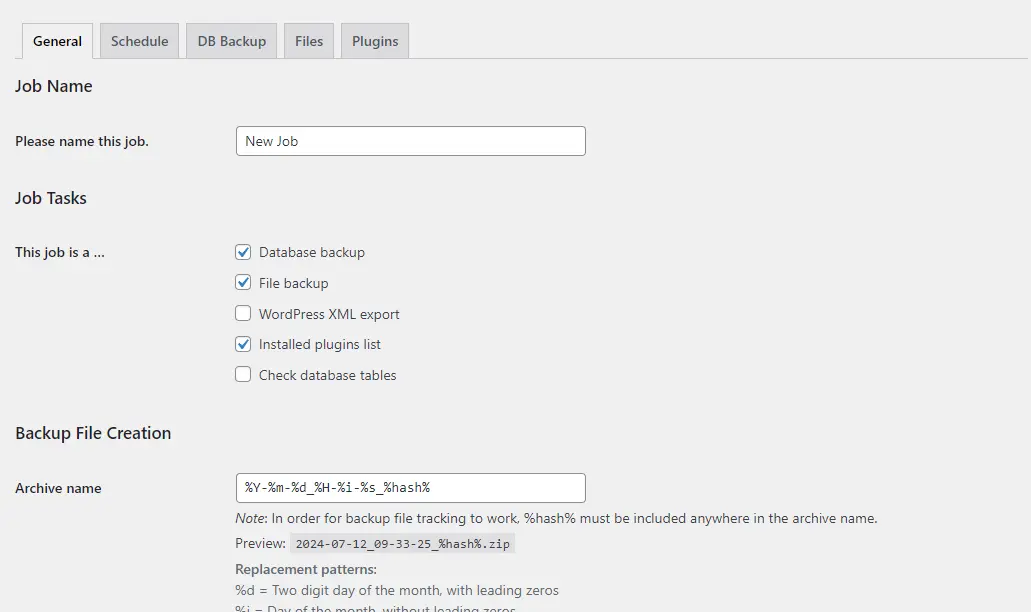
Task: Click the 'This job is a ...' label
Action: (x=60, y=252)
